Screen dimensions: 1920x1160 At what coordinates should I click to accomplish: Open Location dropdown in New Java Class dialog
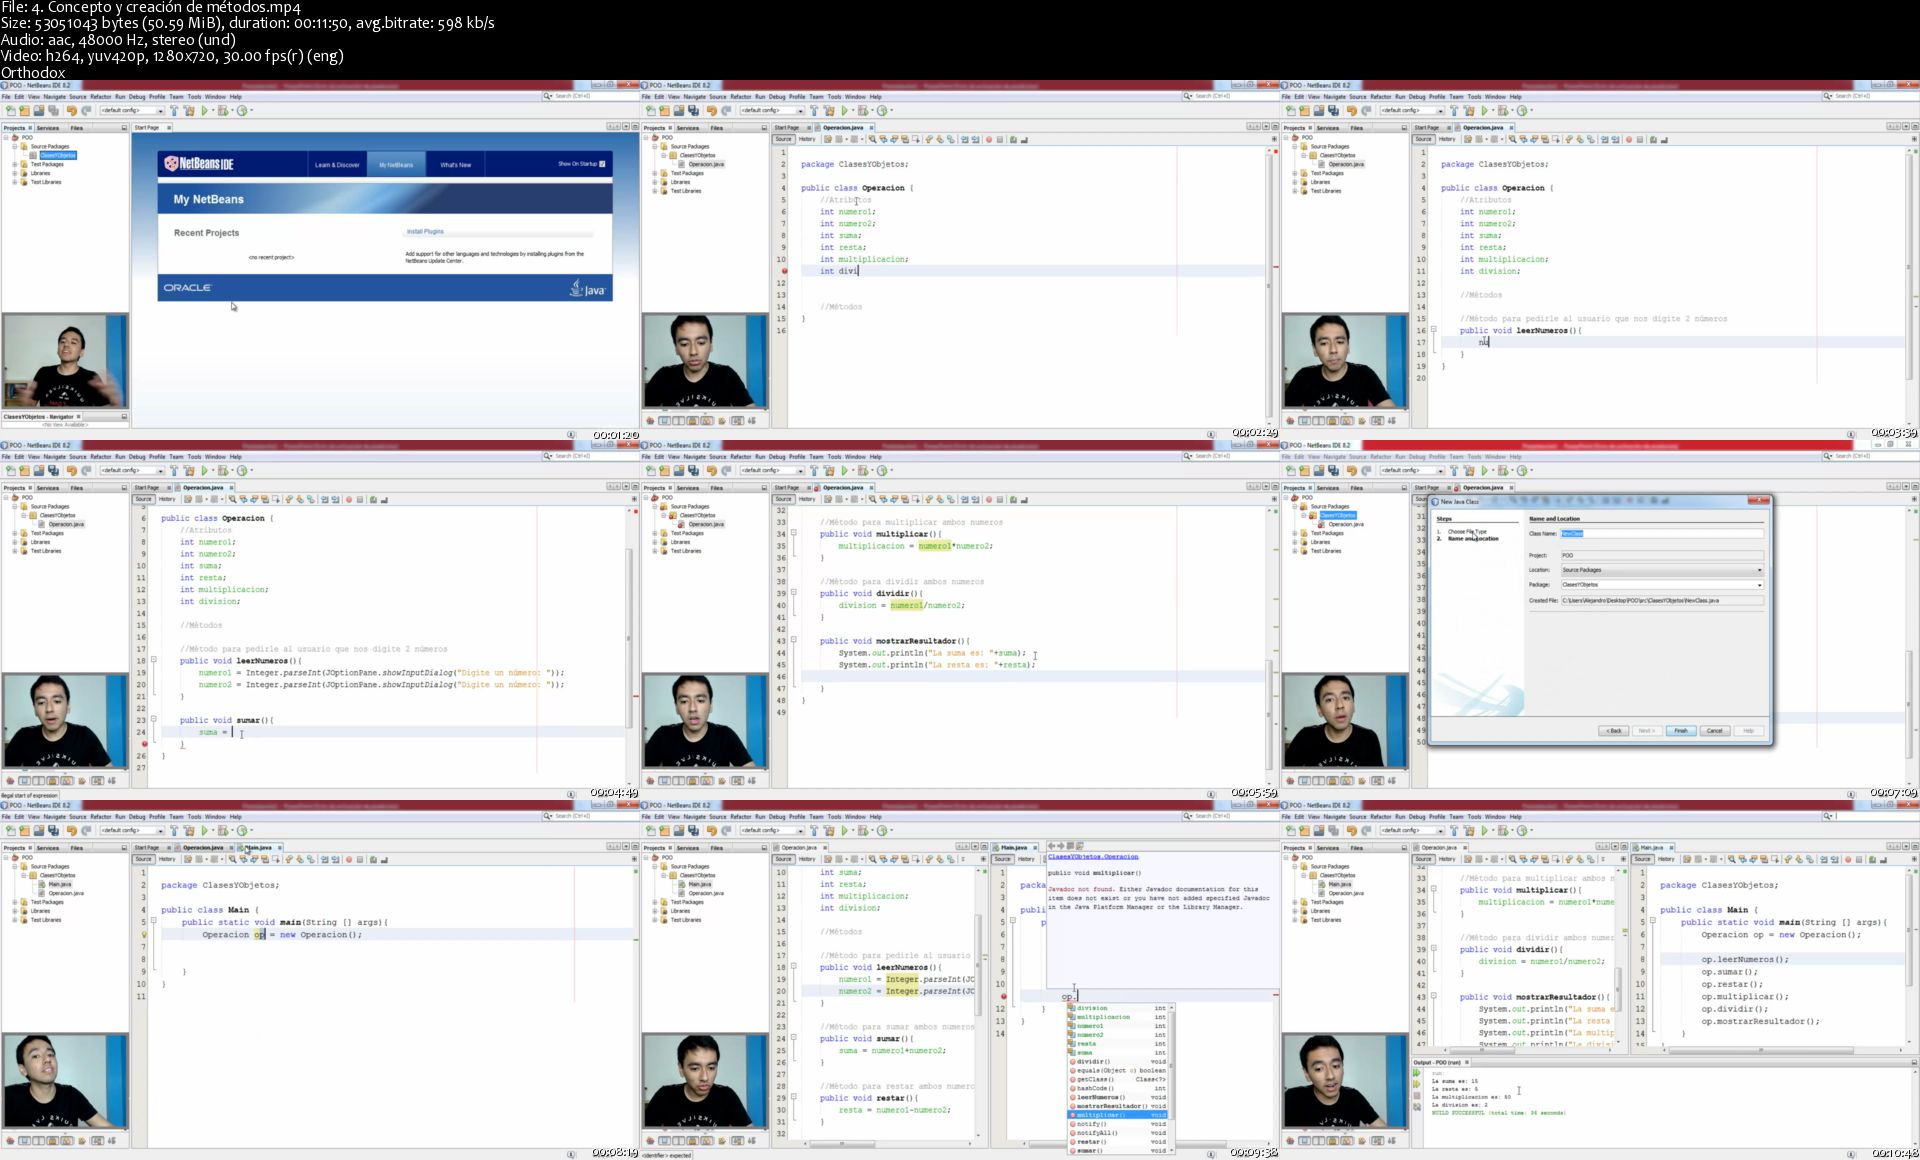coord(1759,570)
